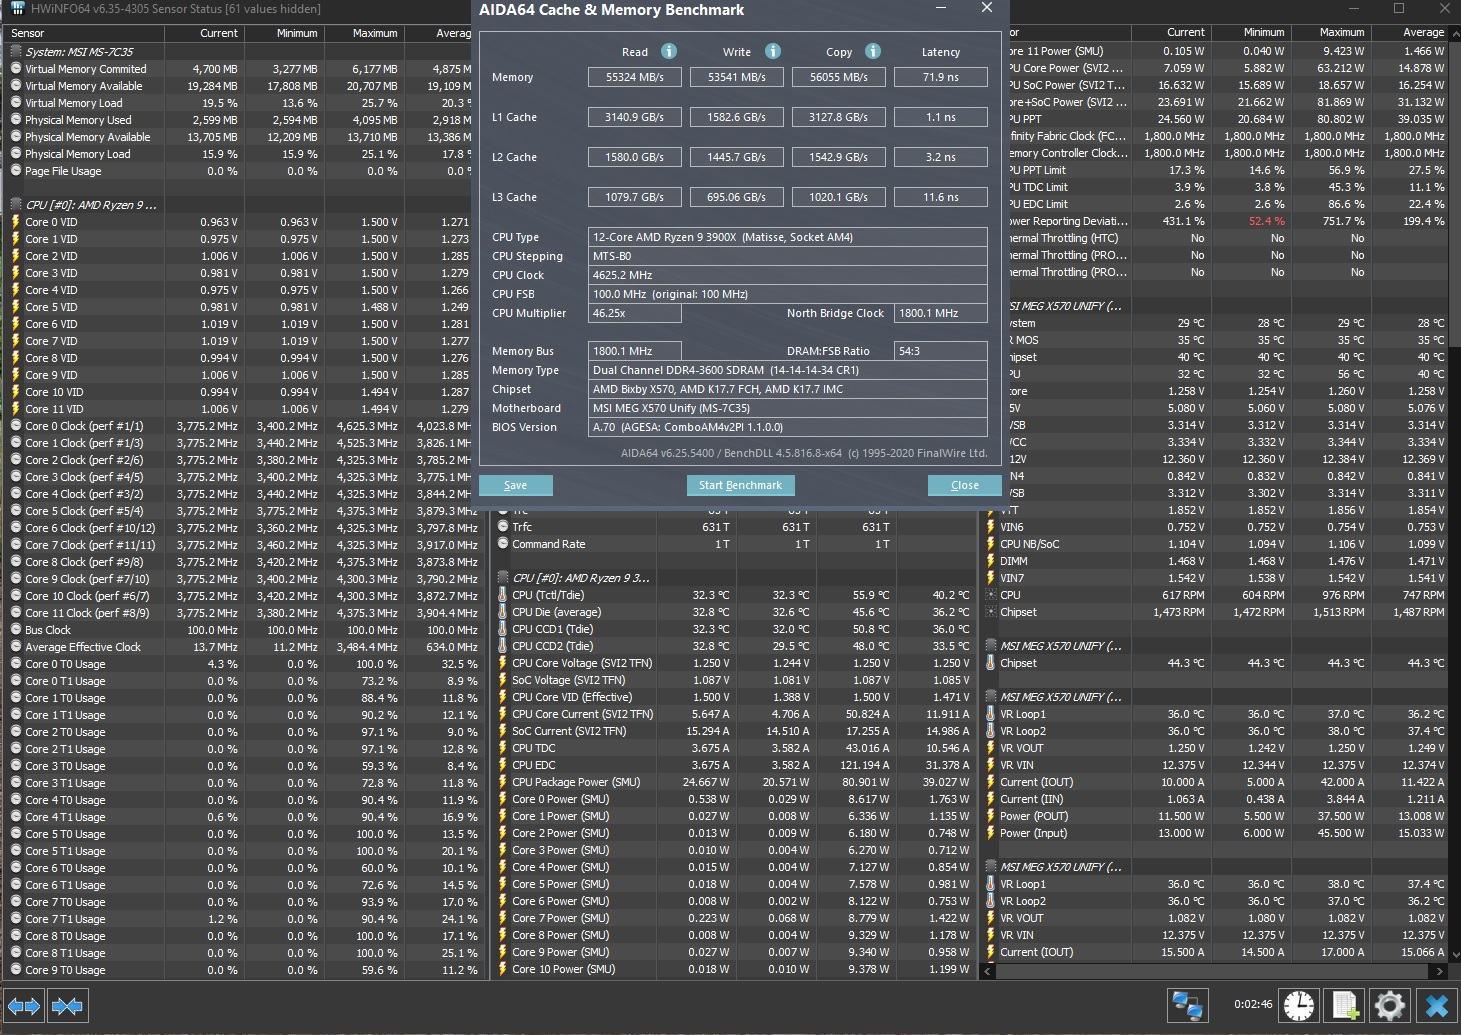Click the lightning icon of CPU TDC row

(503, 748)
